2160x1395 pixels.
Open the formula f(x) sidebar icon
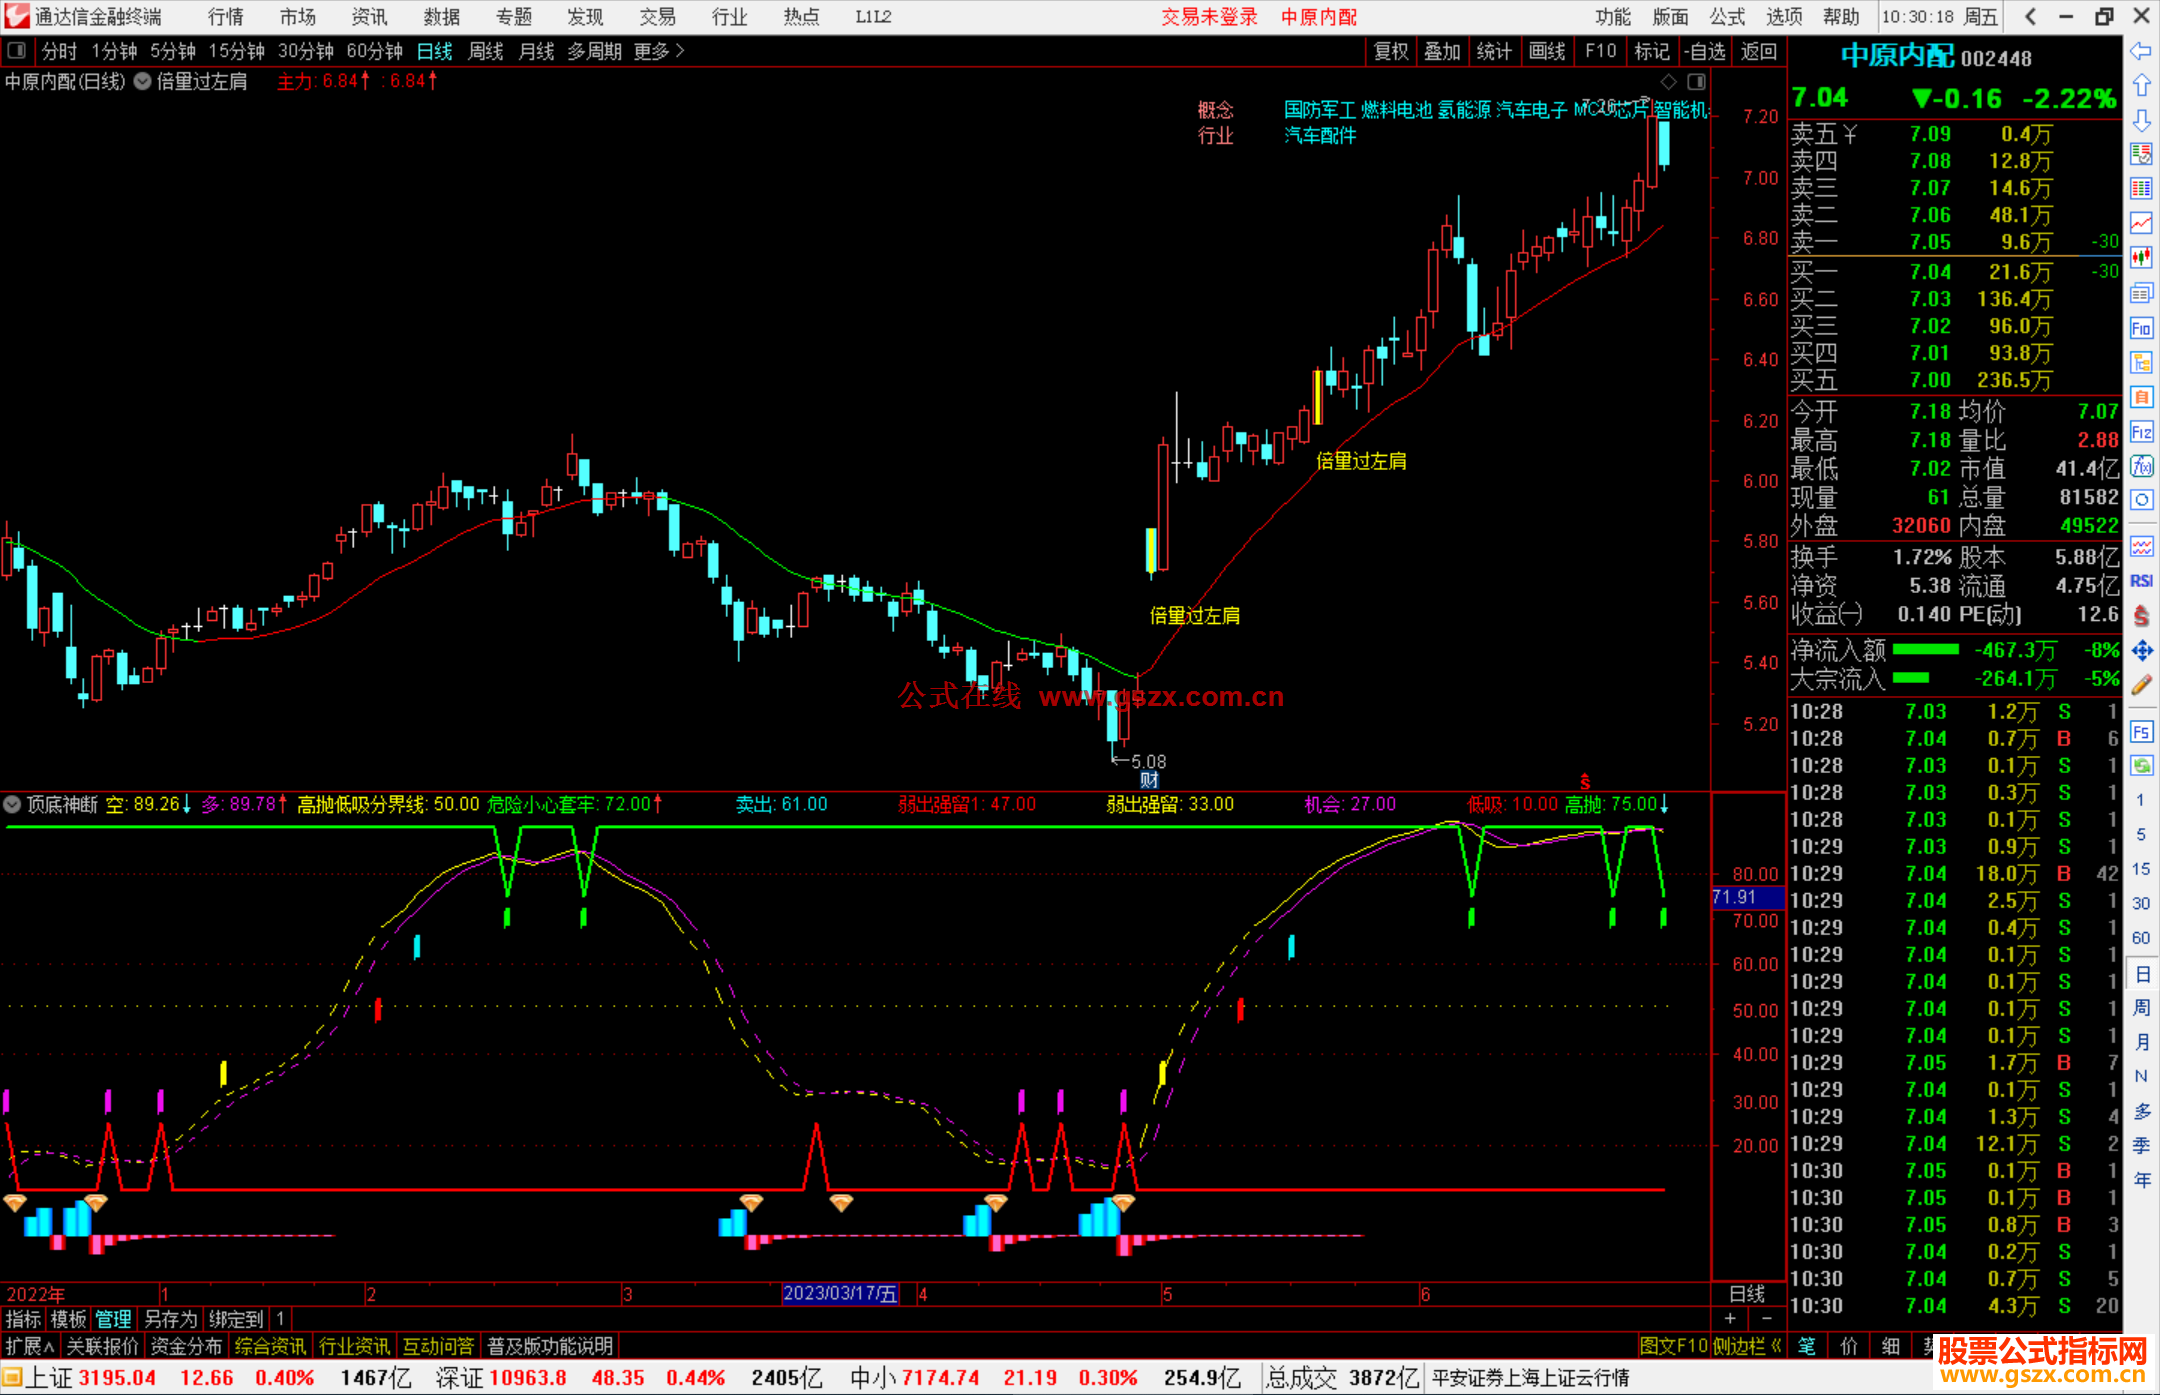click(x=2141, y=467)
